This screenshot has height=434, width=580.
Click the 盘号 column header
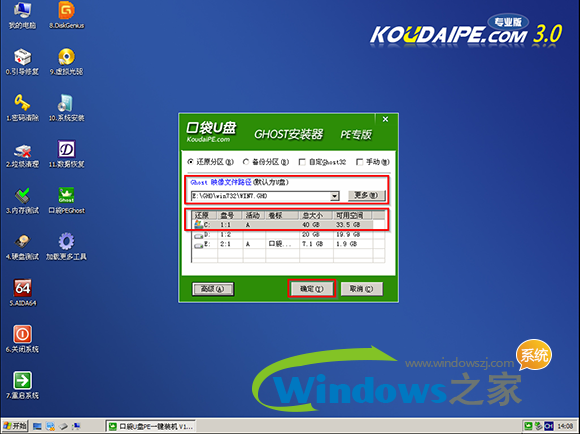pyautogui.click(x=230, y=215)
